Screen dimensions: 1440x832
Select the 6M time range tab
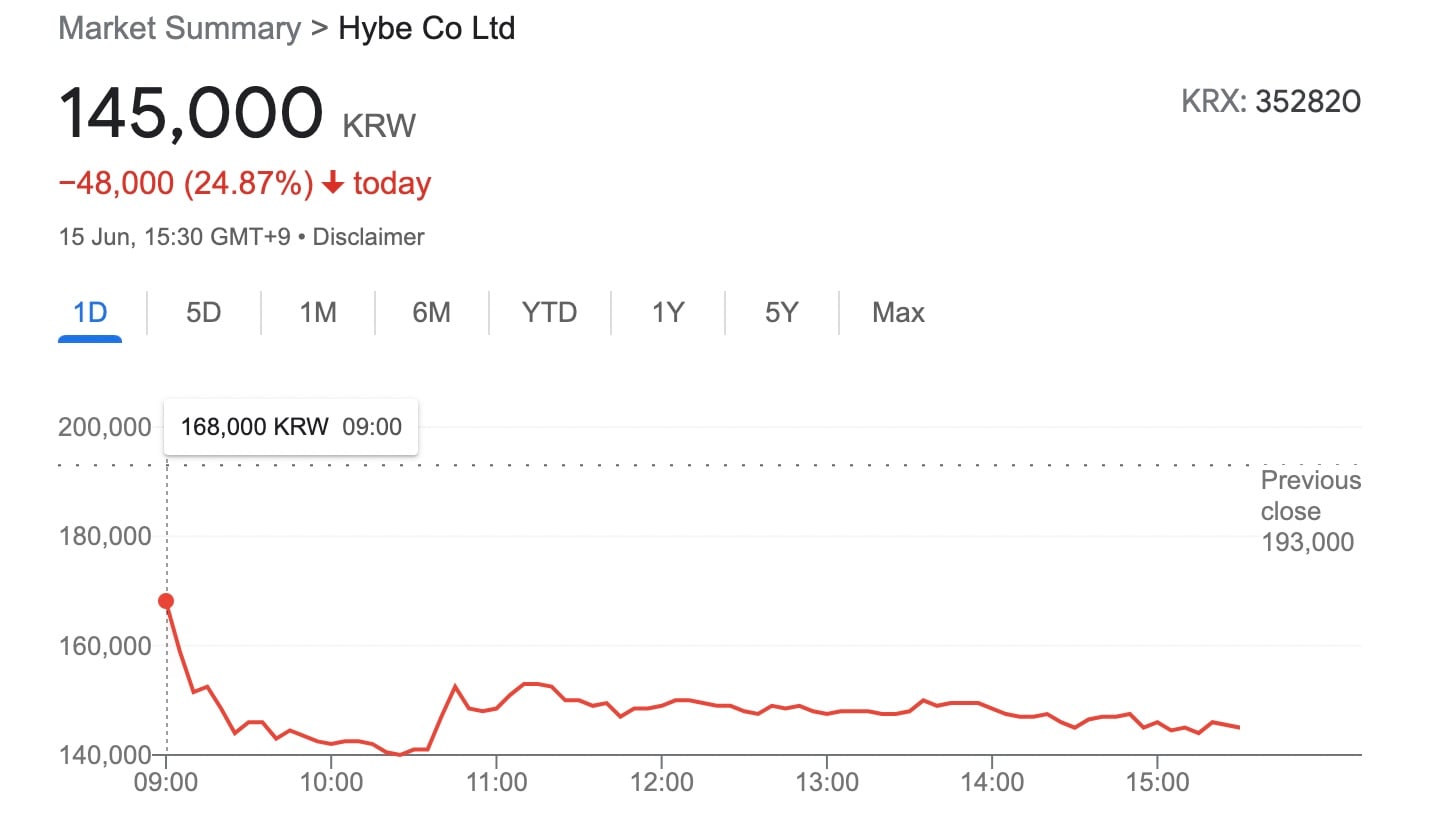click(x=431, y=313)
